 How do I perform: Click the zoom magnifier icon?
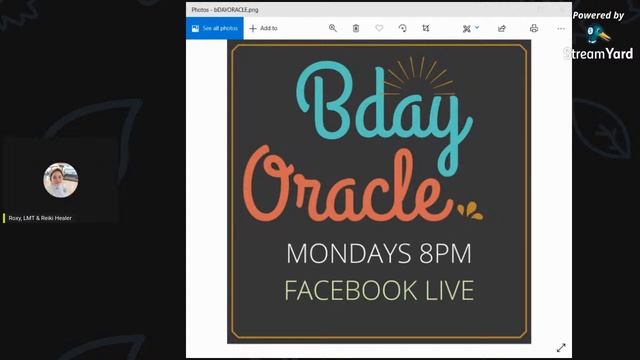333,28
